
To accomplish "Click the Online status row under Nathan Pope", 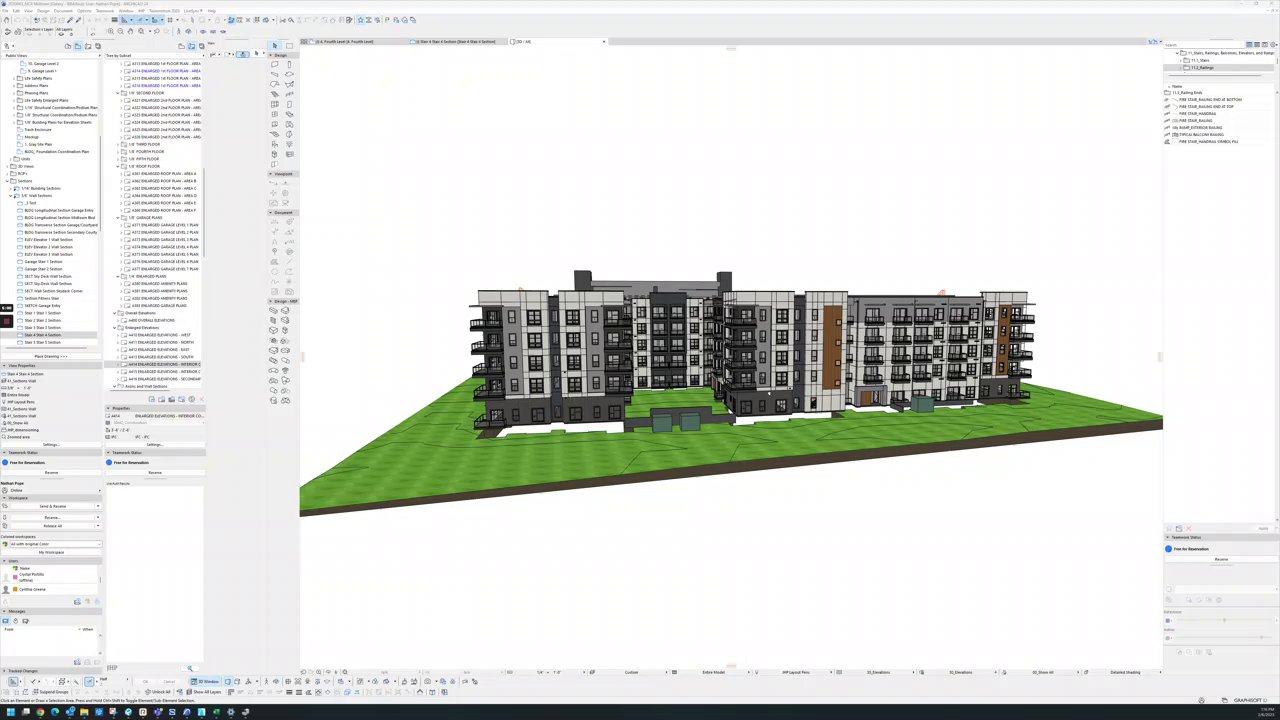I will (51, 490).
